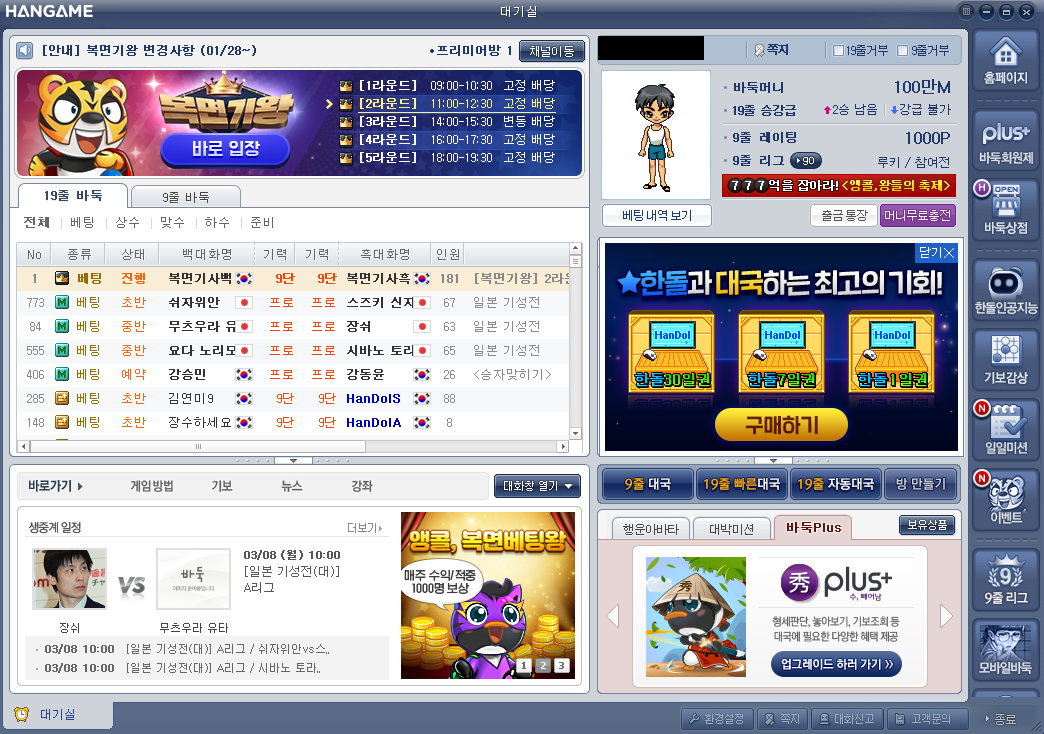This screenshot has height=734, width=1044.
Task: Click the grid icon in title bar
Action: (x=966, y=11)
